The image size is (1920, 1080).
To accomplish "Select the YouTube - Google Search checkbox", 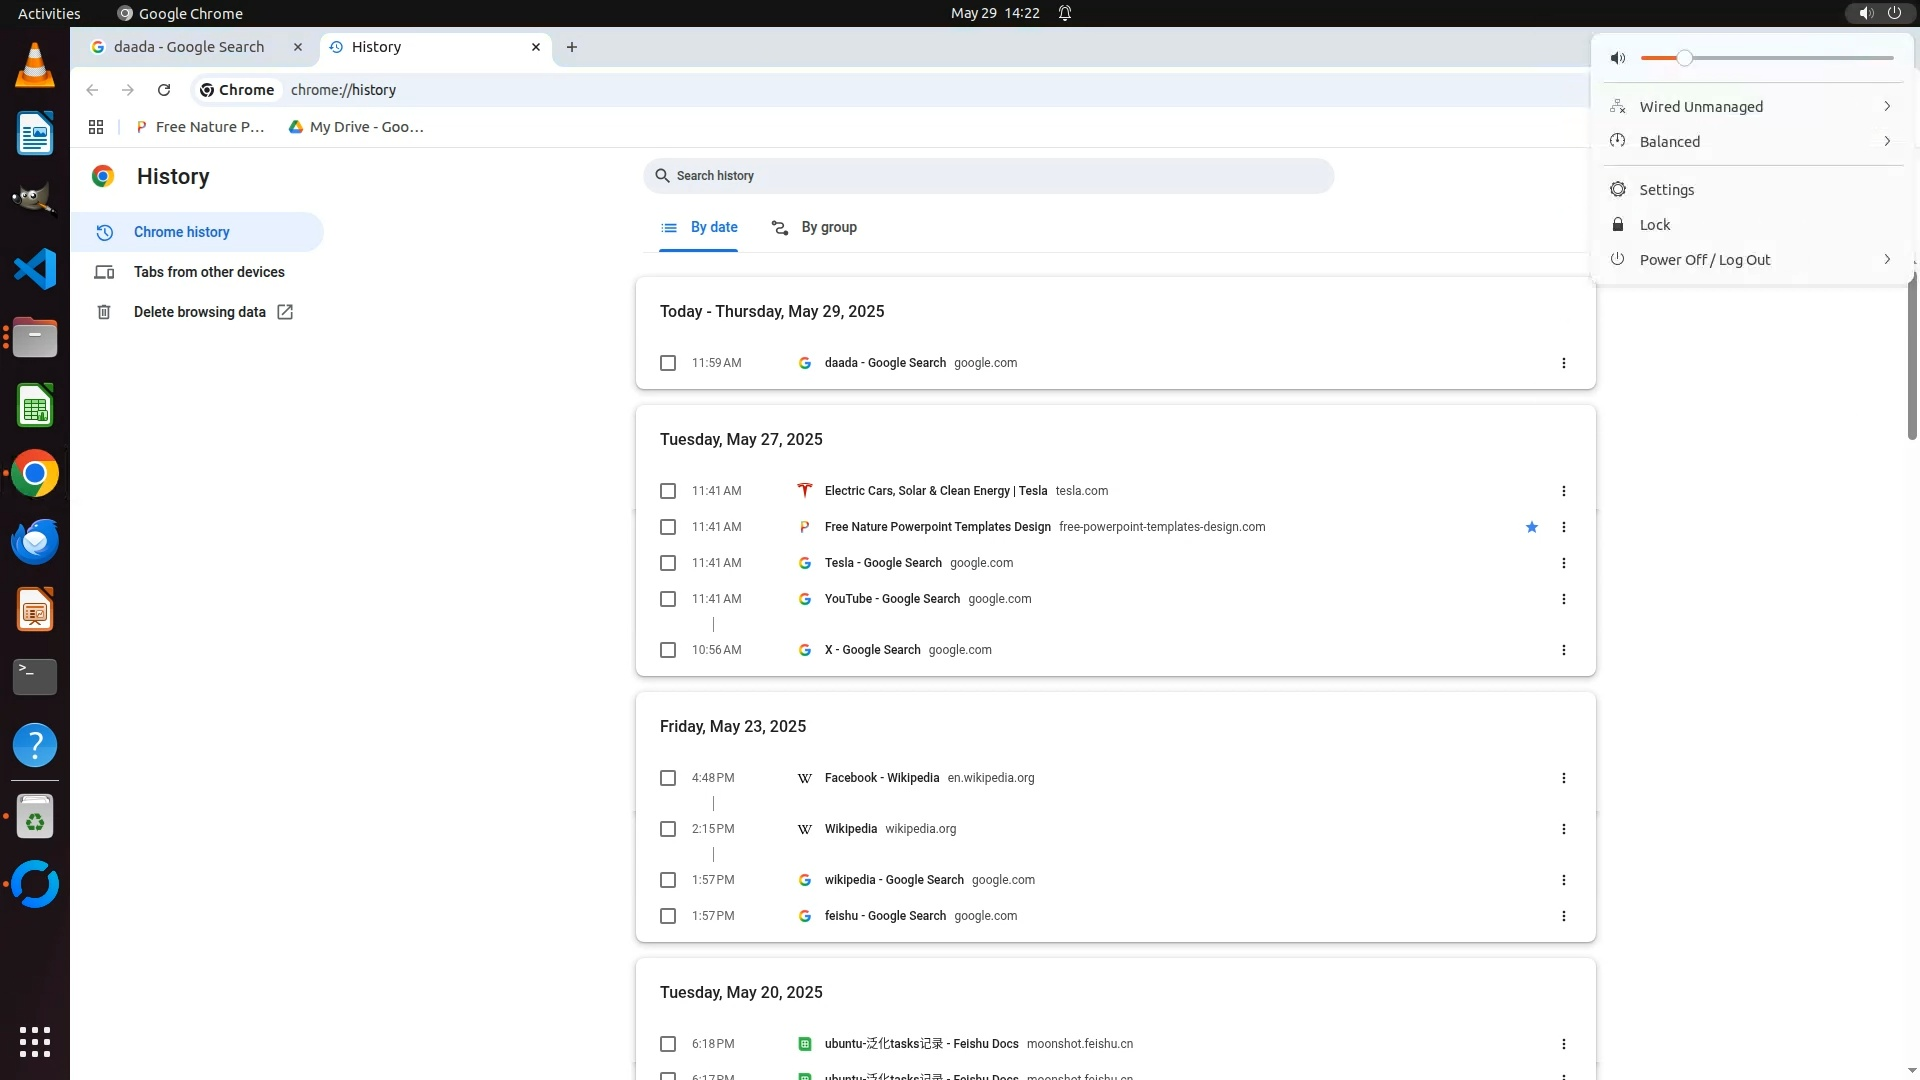I will tap(668, 599).
